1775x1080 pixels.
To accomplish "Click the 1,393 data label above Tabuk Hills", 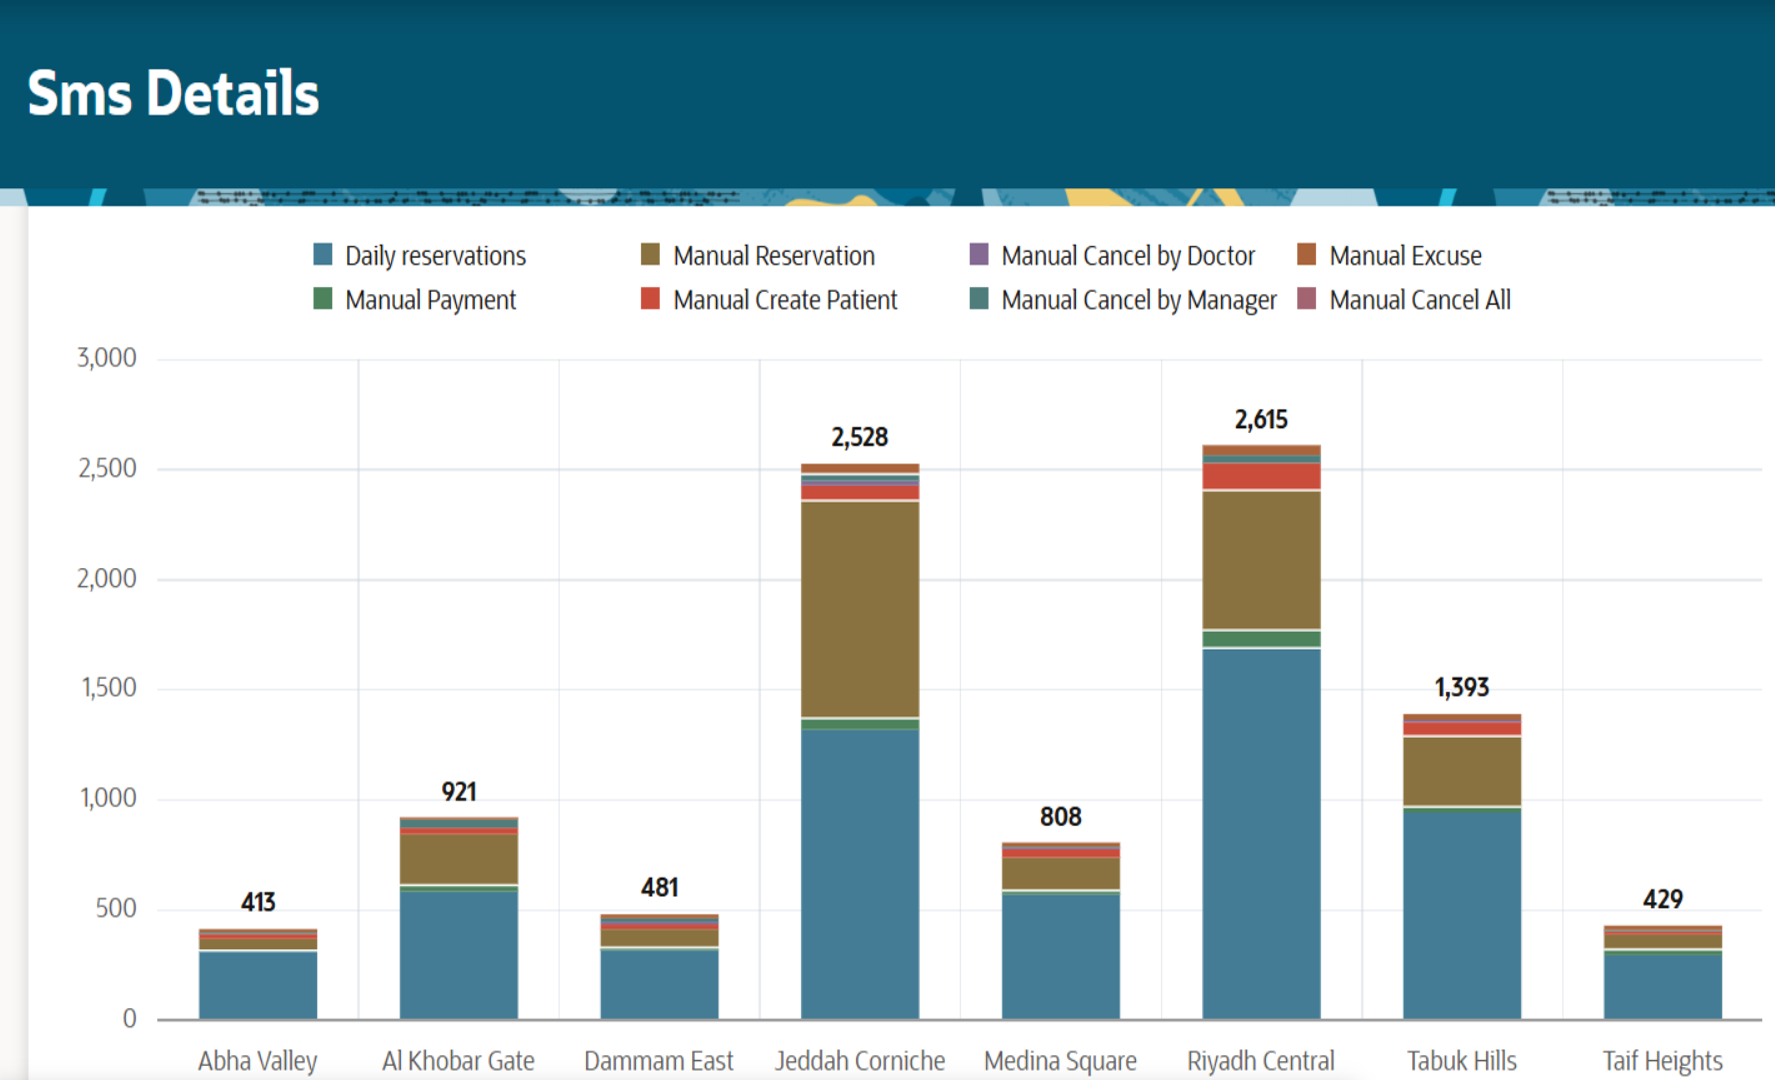I will point(1461,687).
